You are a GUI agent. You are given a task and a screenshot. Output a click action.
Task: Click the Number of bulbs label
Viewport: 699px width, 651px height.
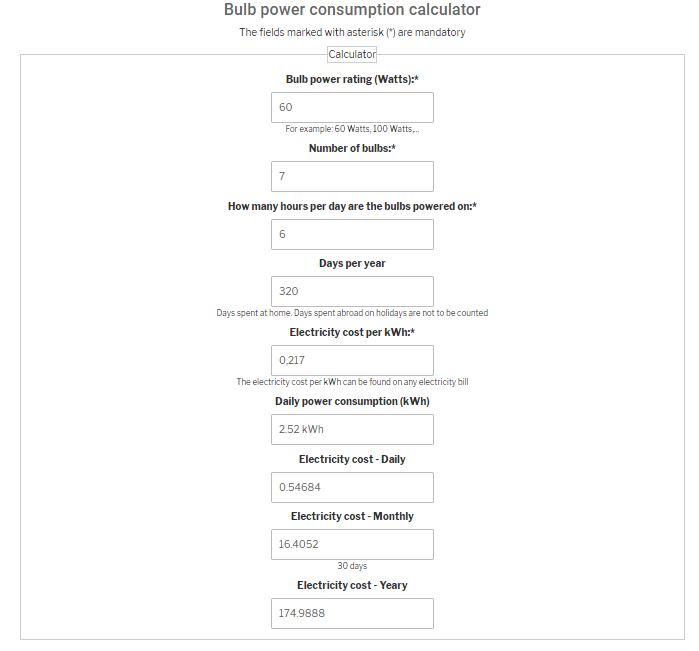pos(352,148)
